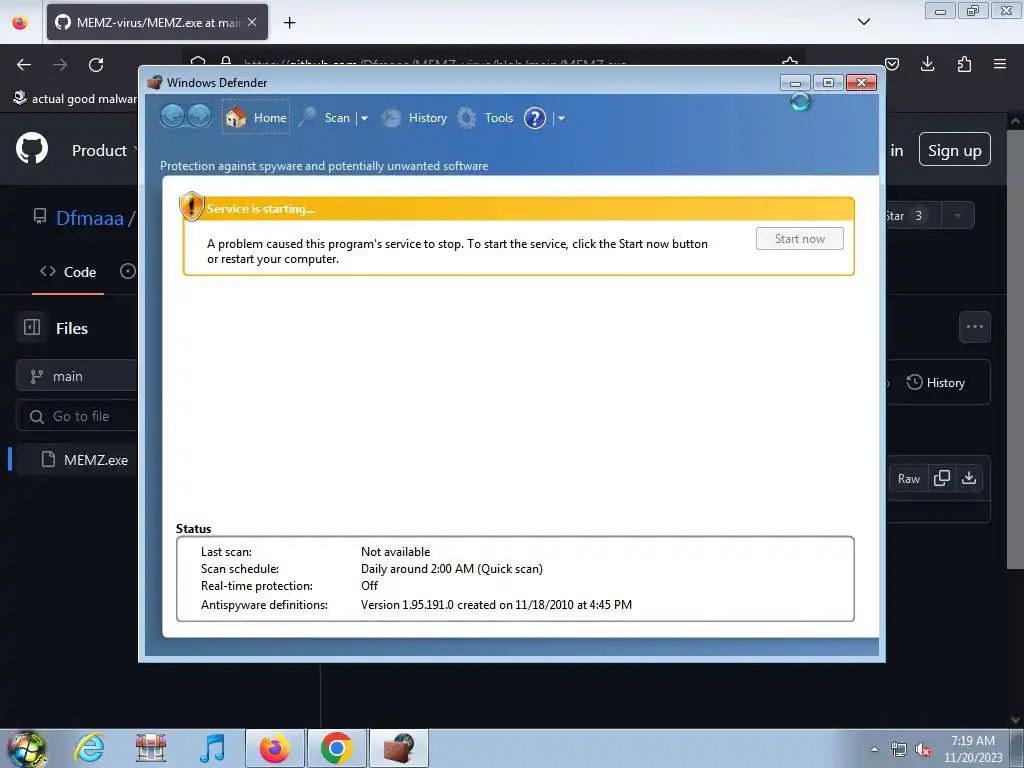The image size is (1024, 768).
Task: Show hidden system tray icons
Action: 874,749
